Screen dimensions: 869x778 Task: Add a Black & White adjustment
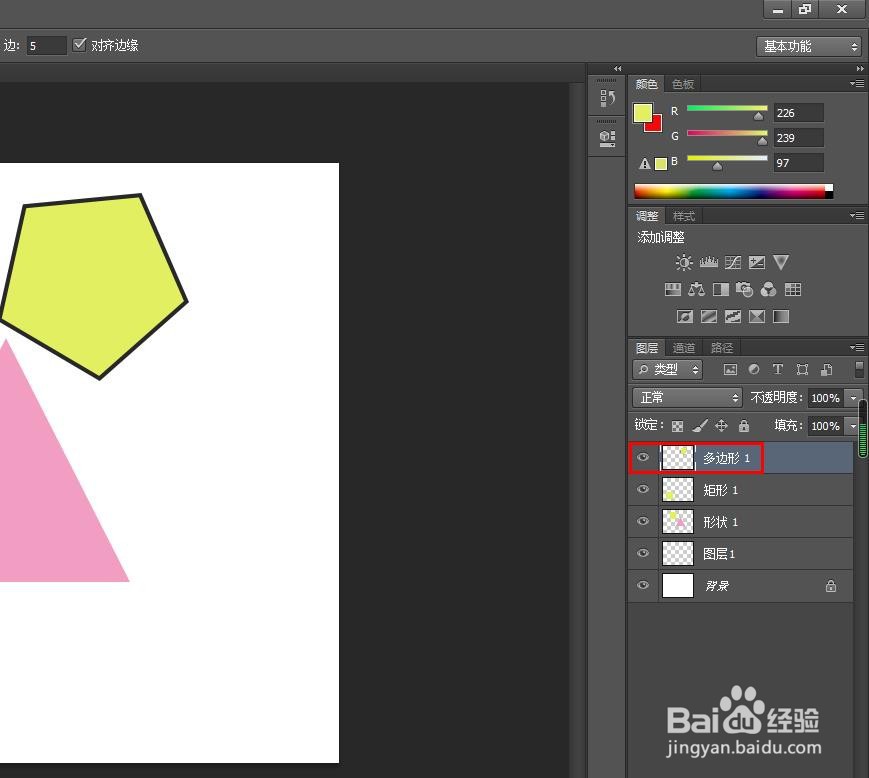(x=720, y=289)
